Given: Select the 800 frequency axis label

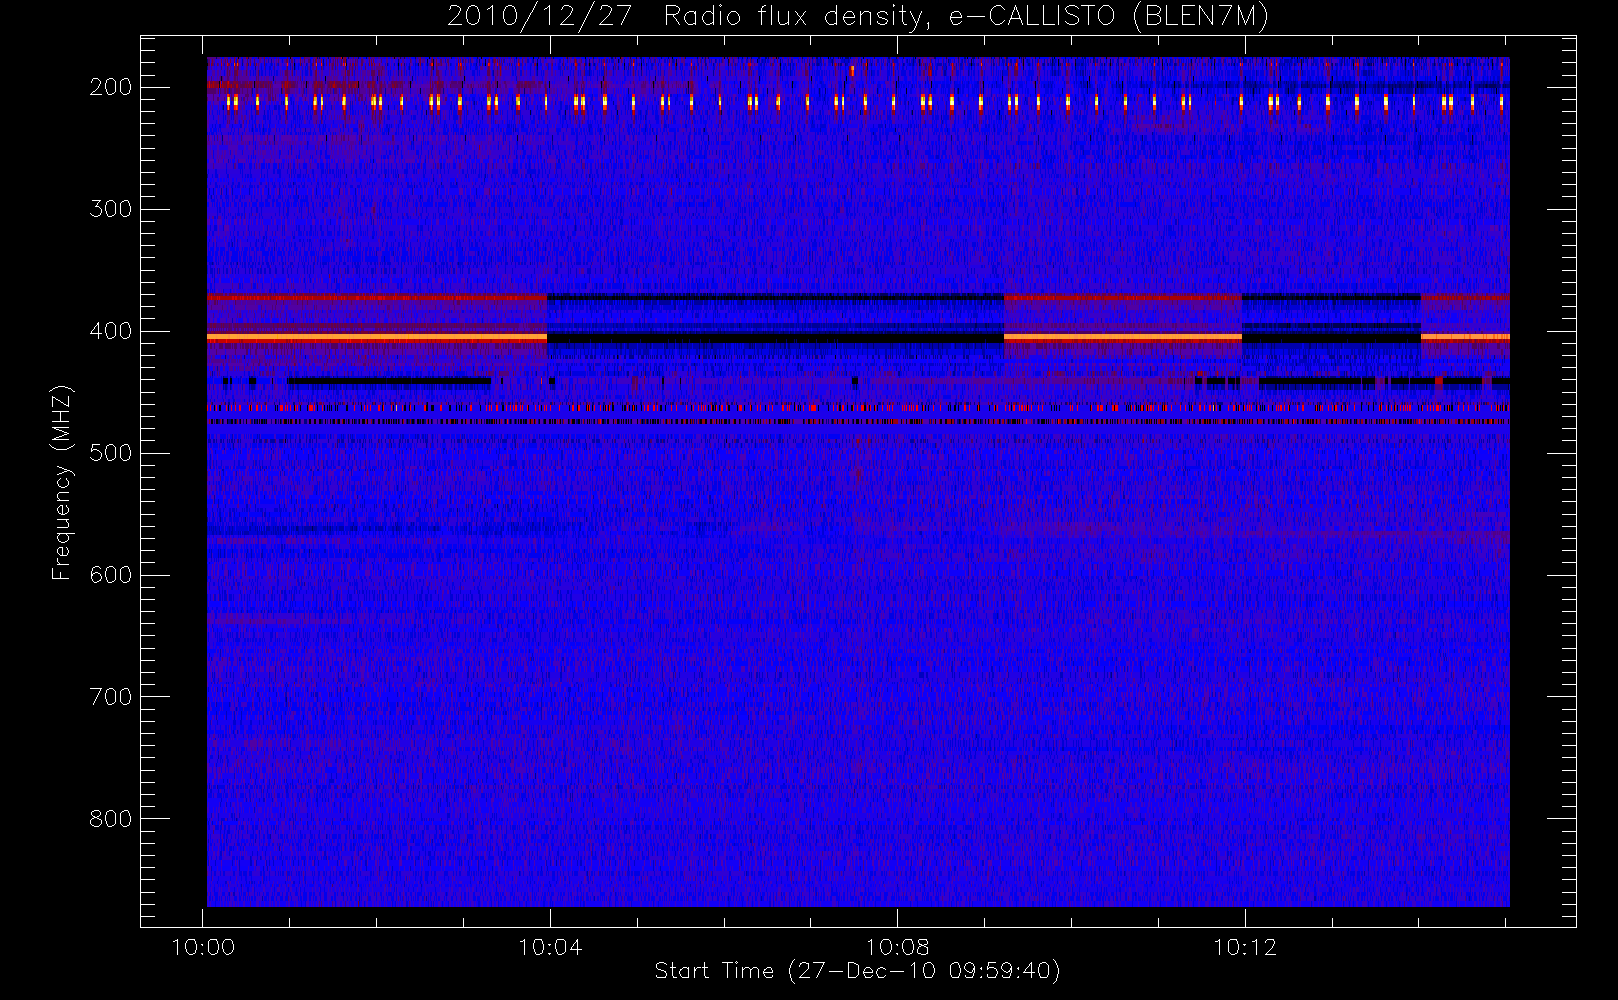Looking at the screenshot, I should (110, 819).
